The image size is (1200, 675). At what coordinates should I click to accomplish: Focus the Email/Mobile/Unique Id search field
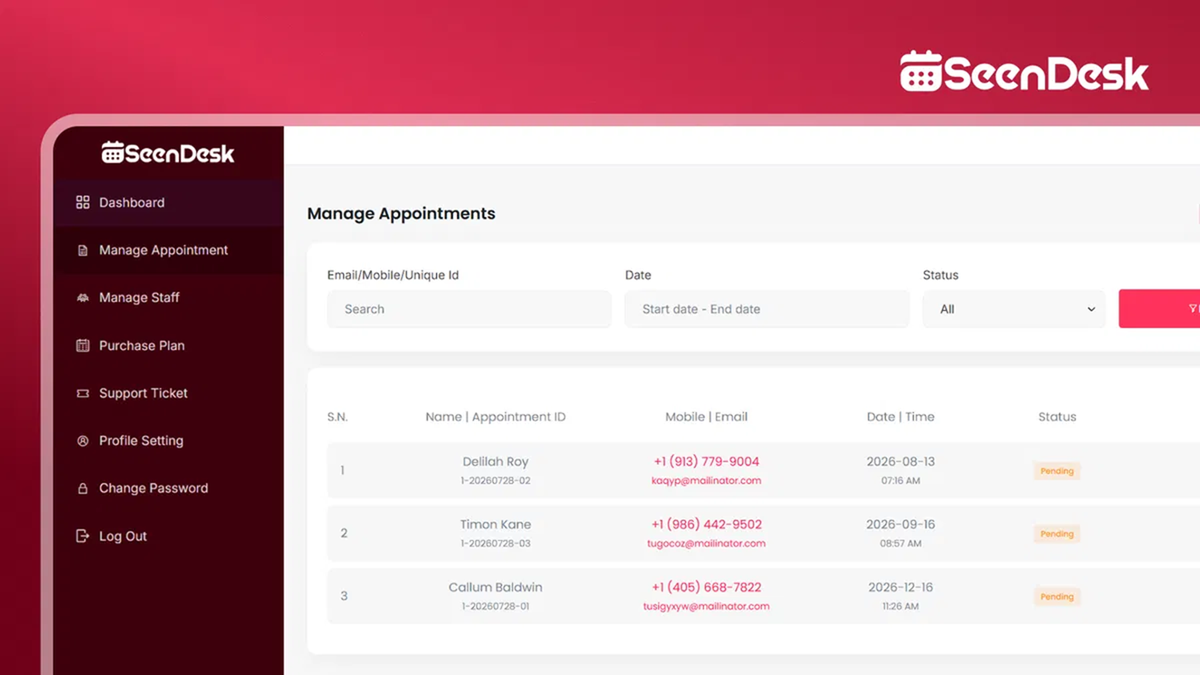(469, 309)
